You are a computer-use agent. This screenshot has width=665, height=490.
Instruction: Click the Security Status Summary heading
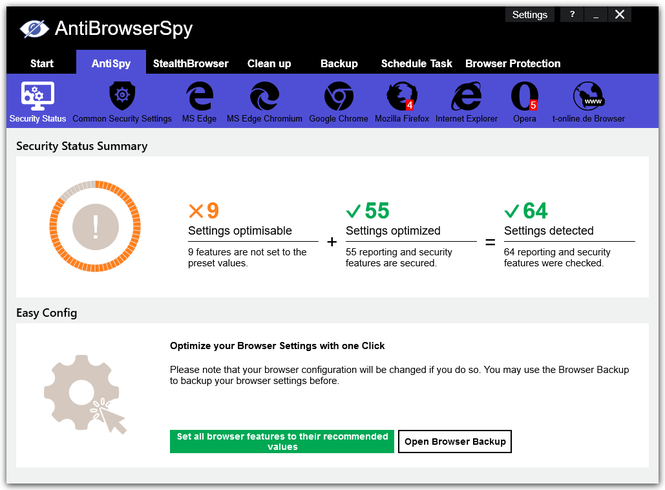point(82,146)
